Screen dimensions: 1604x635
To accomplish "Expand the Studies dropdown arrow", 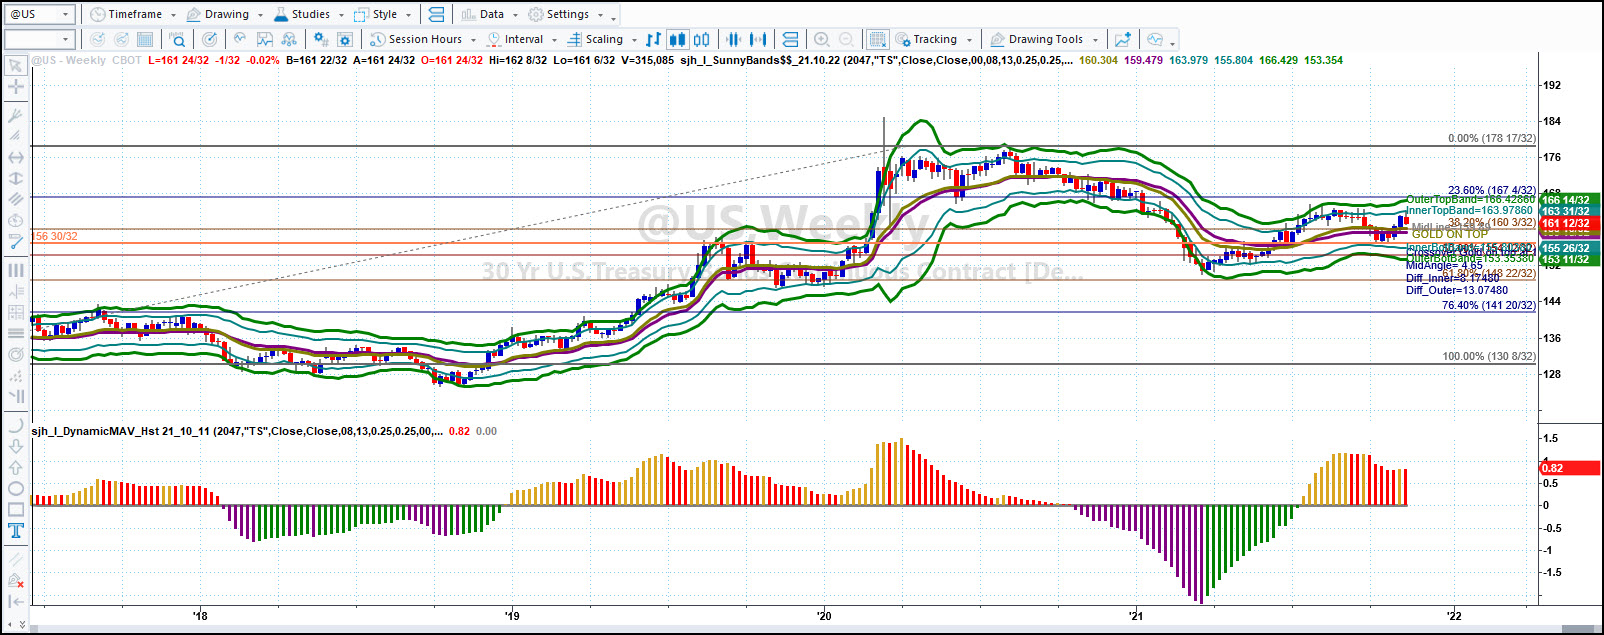I will pos(341,15).
